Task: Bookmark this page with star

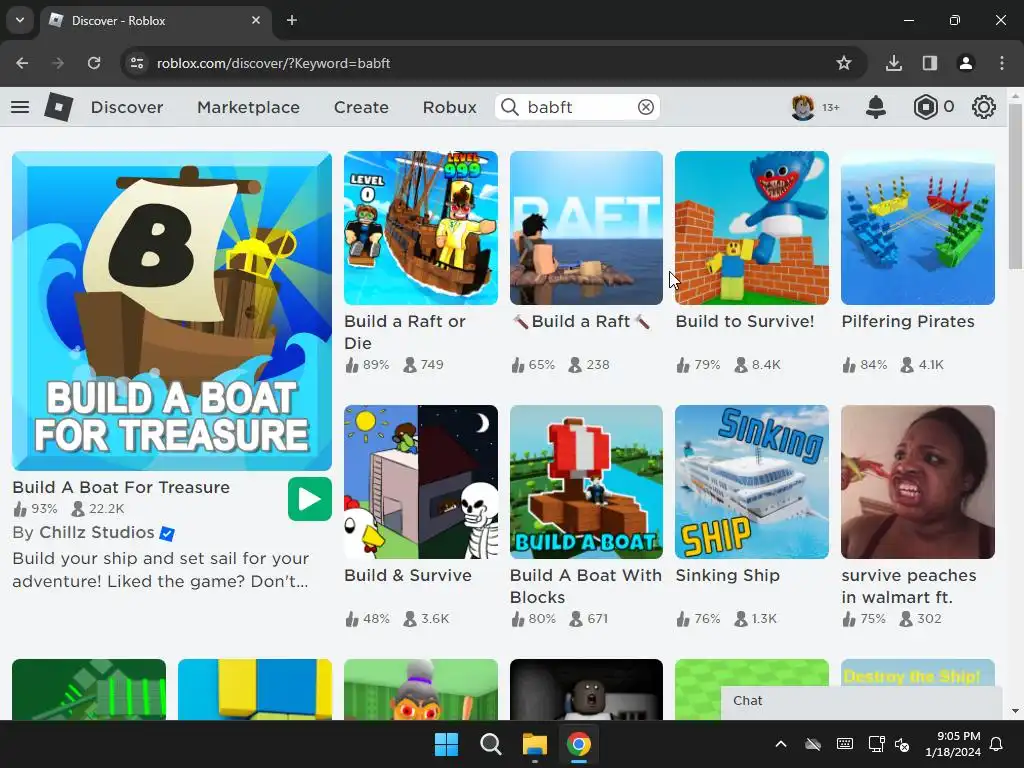Action: 844,63
